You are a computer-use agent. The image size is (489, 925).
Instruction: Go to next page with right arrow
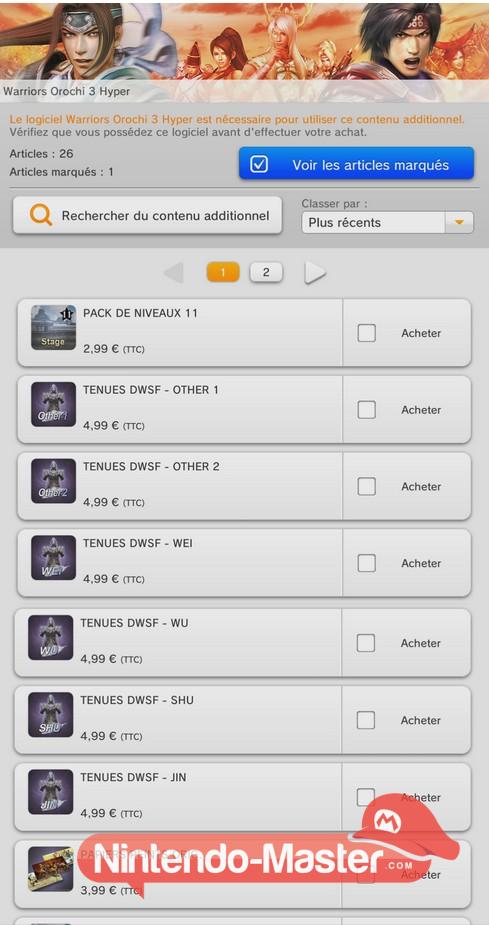[x=315, y=273]
